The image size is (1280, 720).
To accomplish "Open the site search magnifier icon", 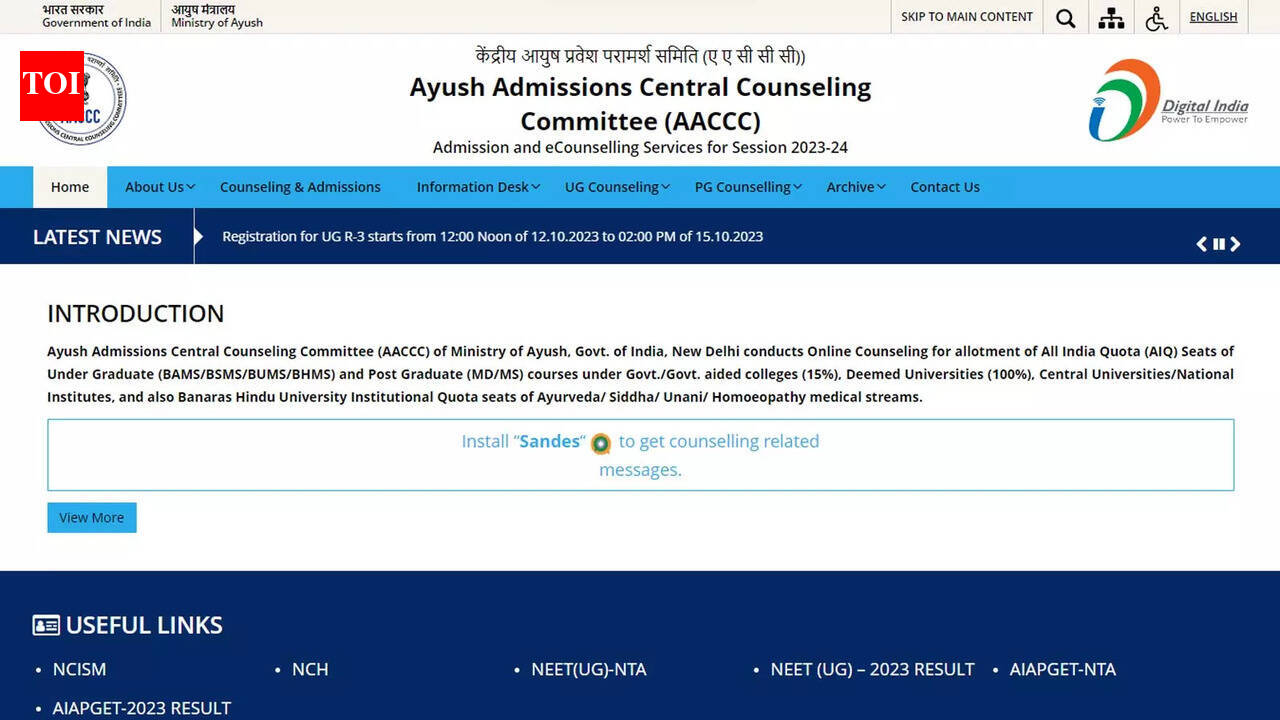I will click(x=1066, y=18).
